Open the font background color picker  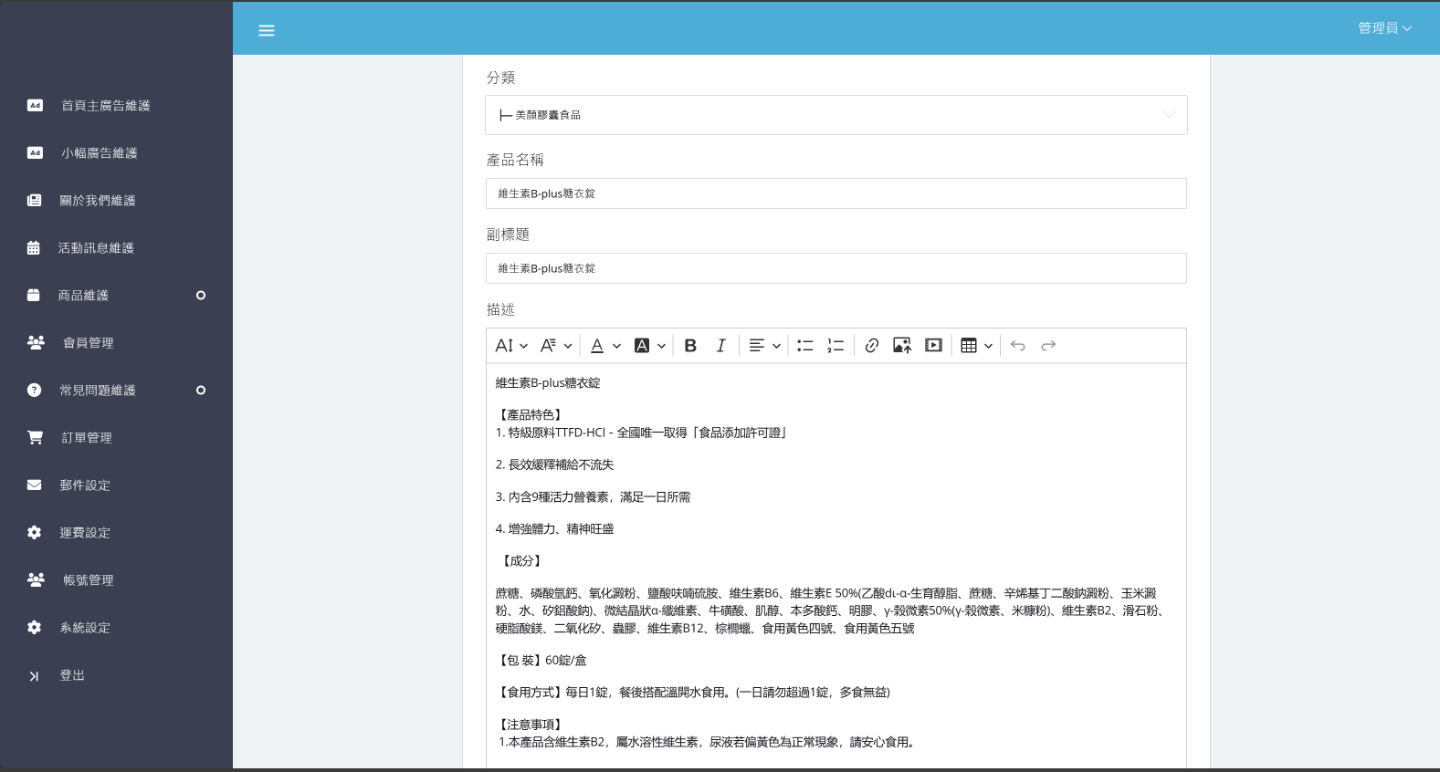click(650, 346)
